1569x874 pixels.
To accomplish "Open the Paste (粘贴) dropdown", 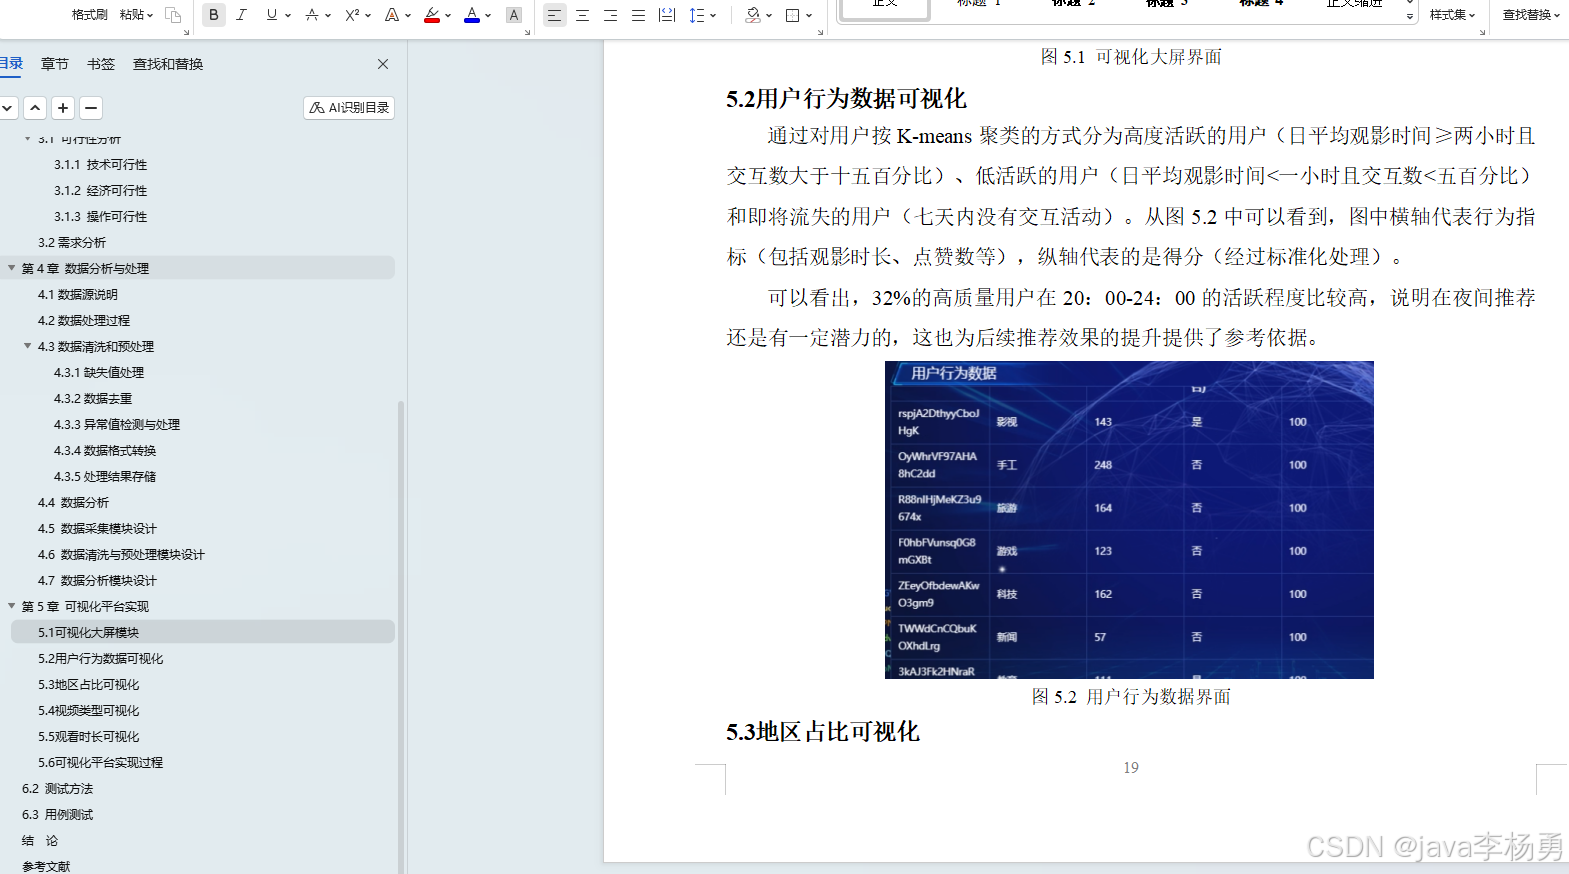I will 136,15.
